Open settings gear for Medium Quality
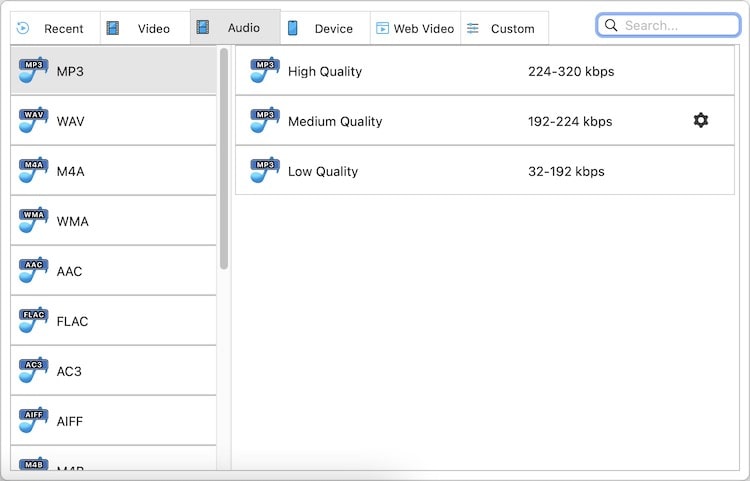750x481 pixels. pos(701,120)
